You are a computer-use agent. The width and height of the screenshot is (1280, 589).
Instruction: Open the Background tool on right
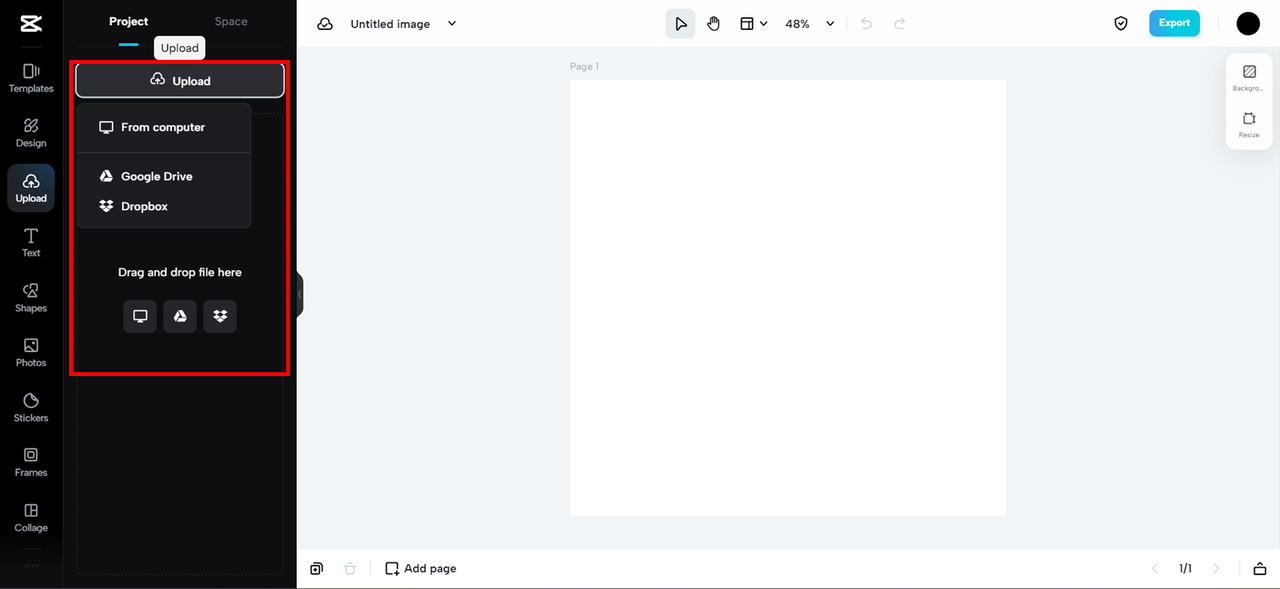pyautogui.click(x=1249, y=78)
